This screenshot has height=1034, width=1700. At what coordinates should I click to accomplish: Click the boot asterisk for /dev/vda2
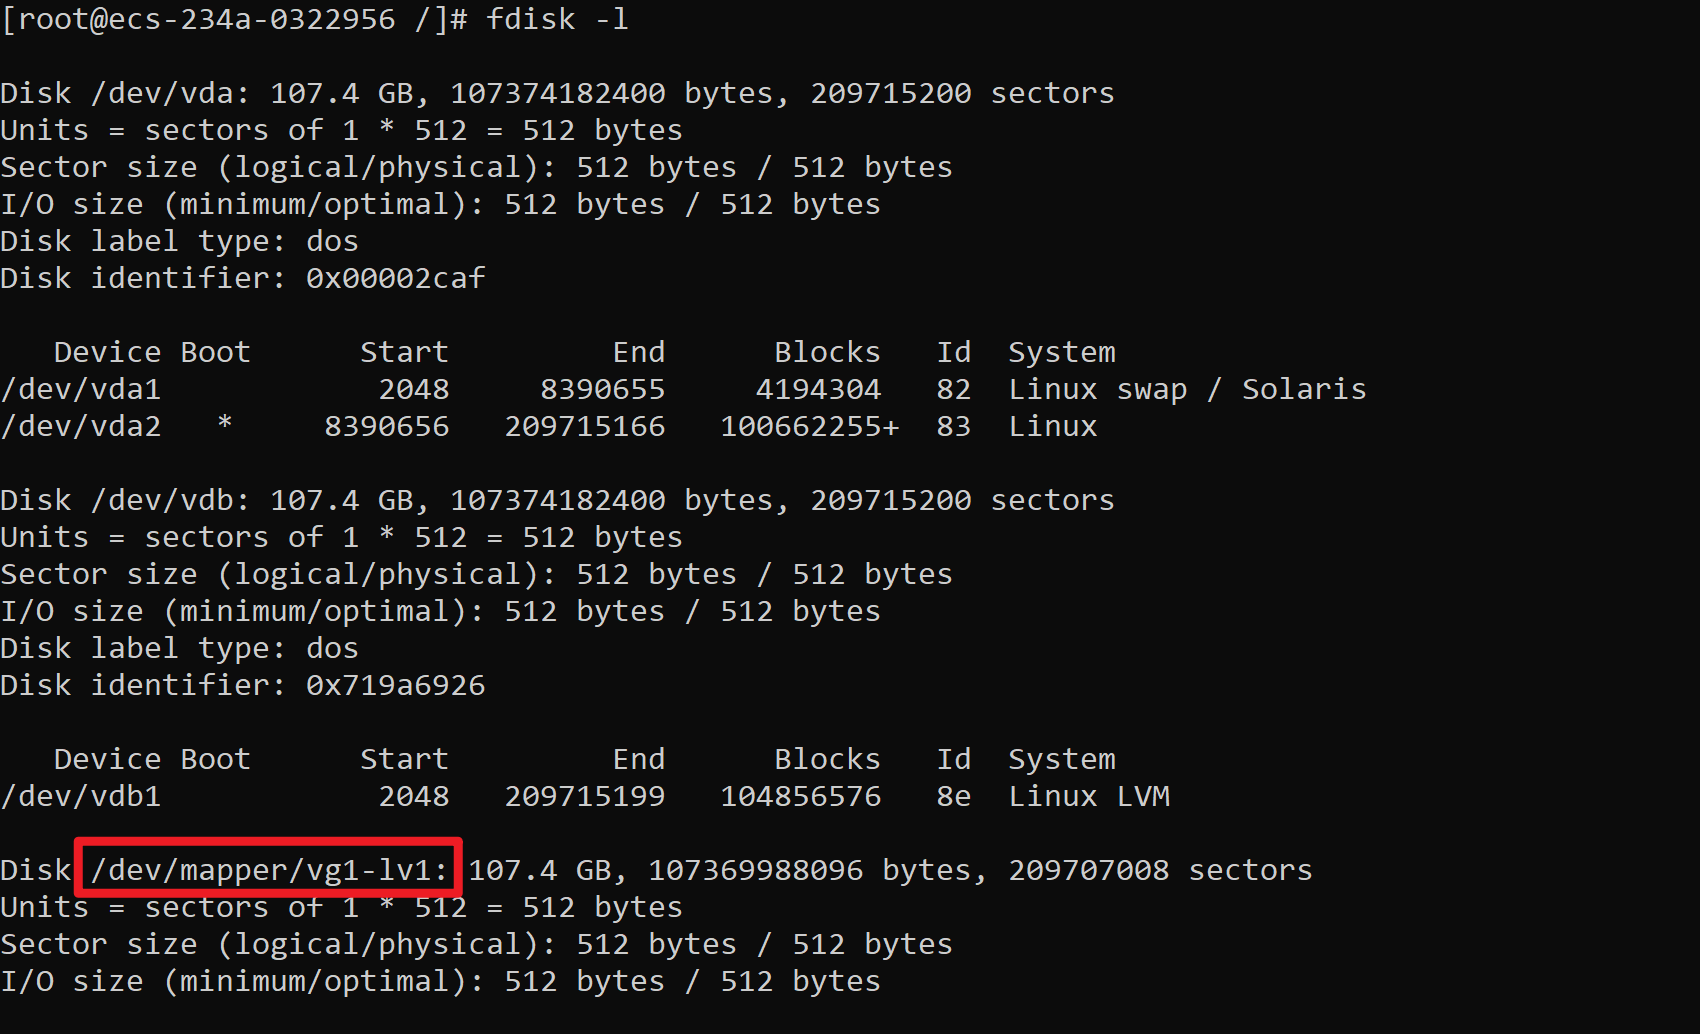click(225, 424)
